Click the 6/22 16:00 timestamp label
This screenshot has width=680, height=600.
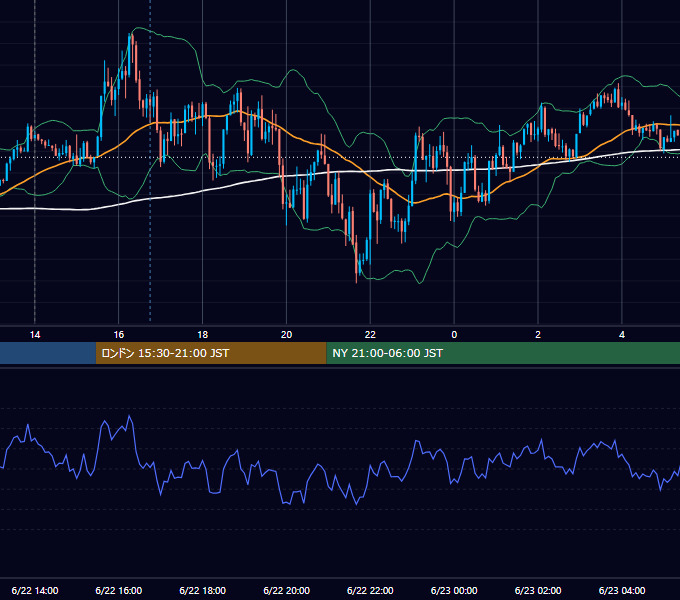118,590
